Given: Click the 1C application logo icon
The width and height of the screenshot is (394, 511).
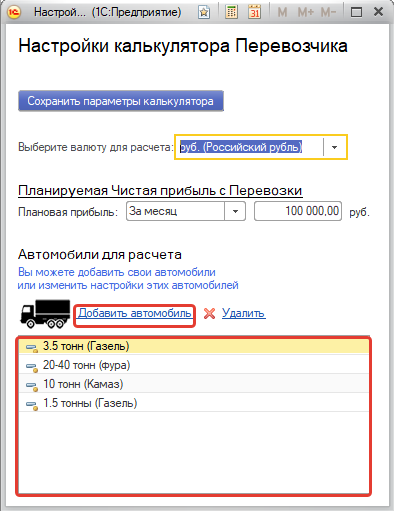Looking at the screenshot, I should pyautogui.click(x=14, y=12).
